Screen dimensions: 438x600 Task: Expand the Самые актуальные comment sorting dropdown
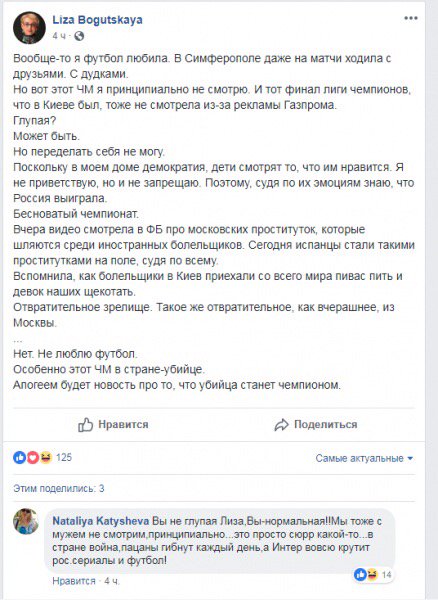click(x=364, y=458)
